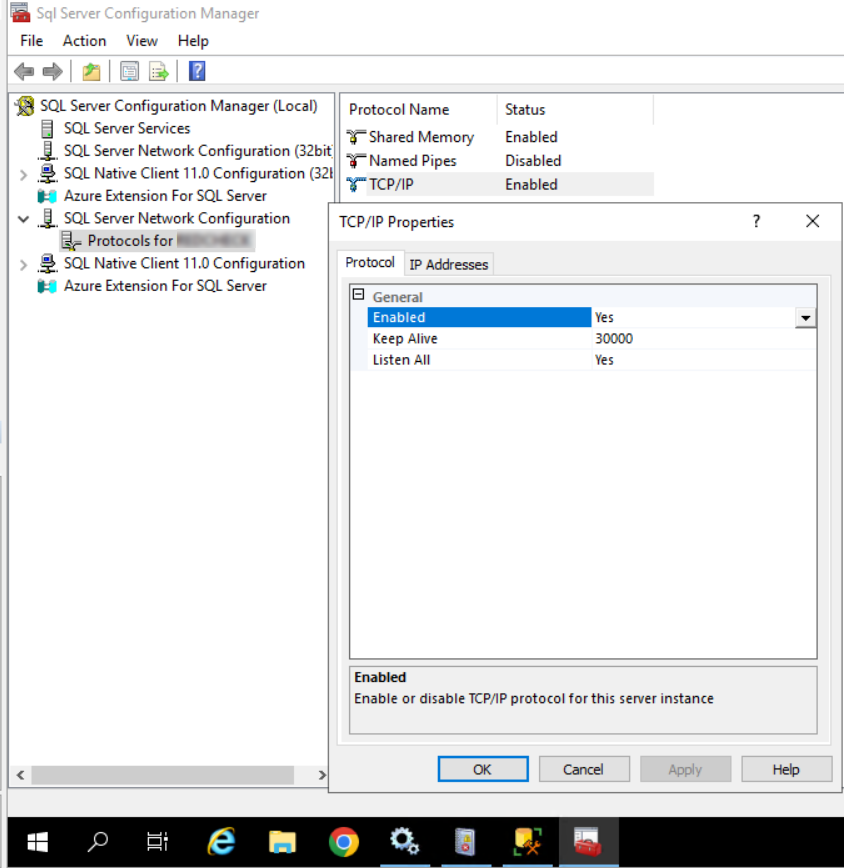Open the properties toolbar icon
This screenshot has width=844, height=868.
click(x=130, y=70)
